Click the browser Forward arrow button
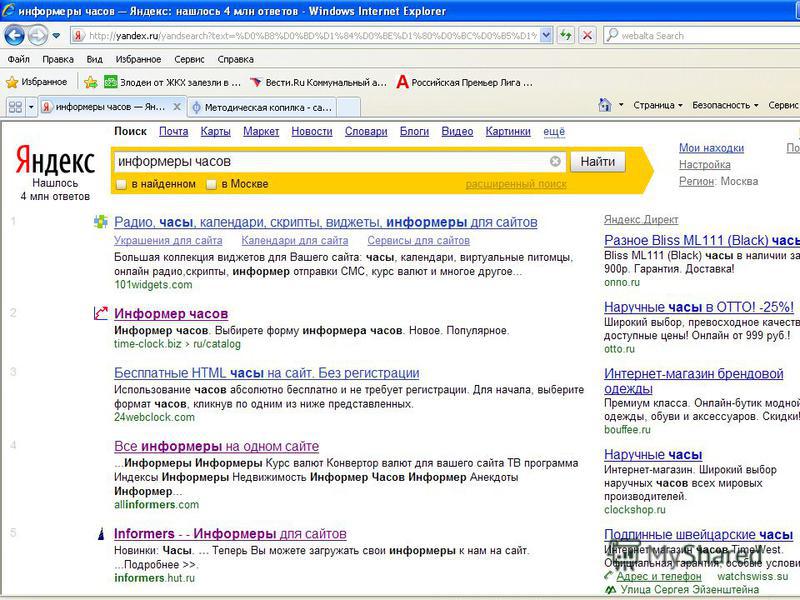 coord(37,35)
